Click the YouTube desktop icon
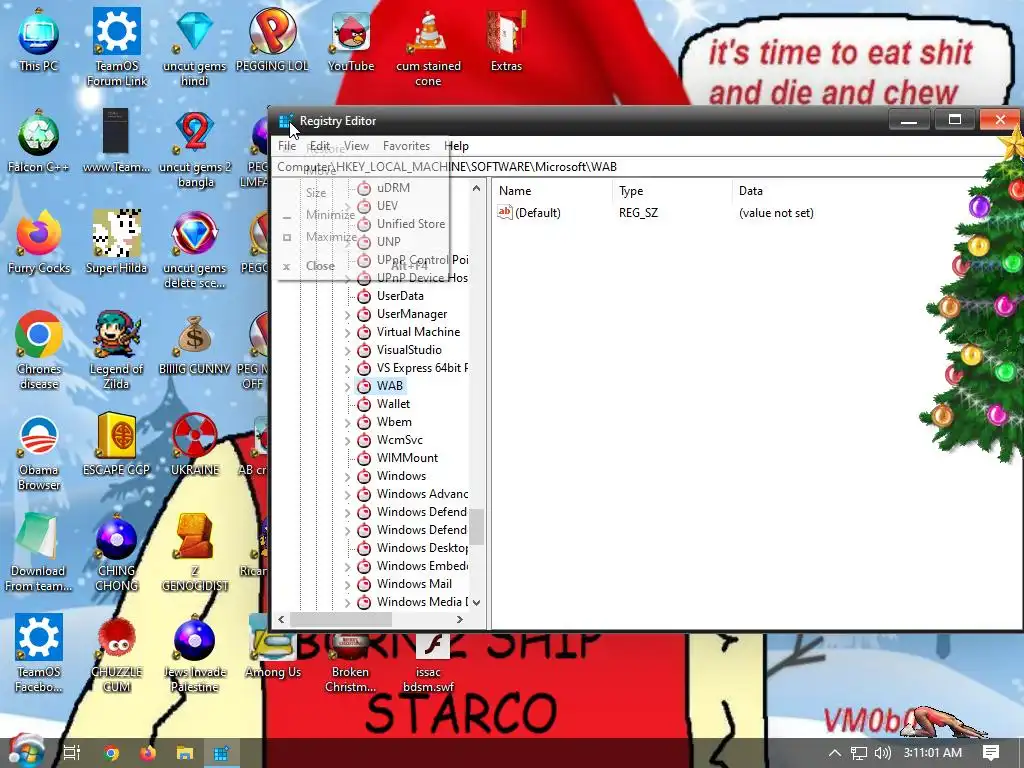1024x768 pixels. (x=351, y=40)
